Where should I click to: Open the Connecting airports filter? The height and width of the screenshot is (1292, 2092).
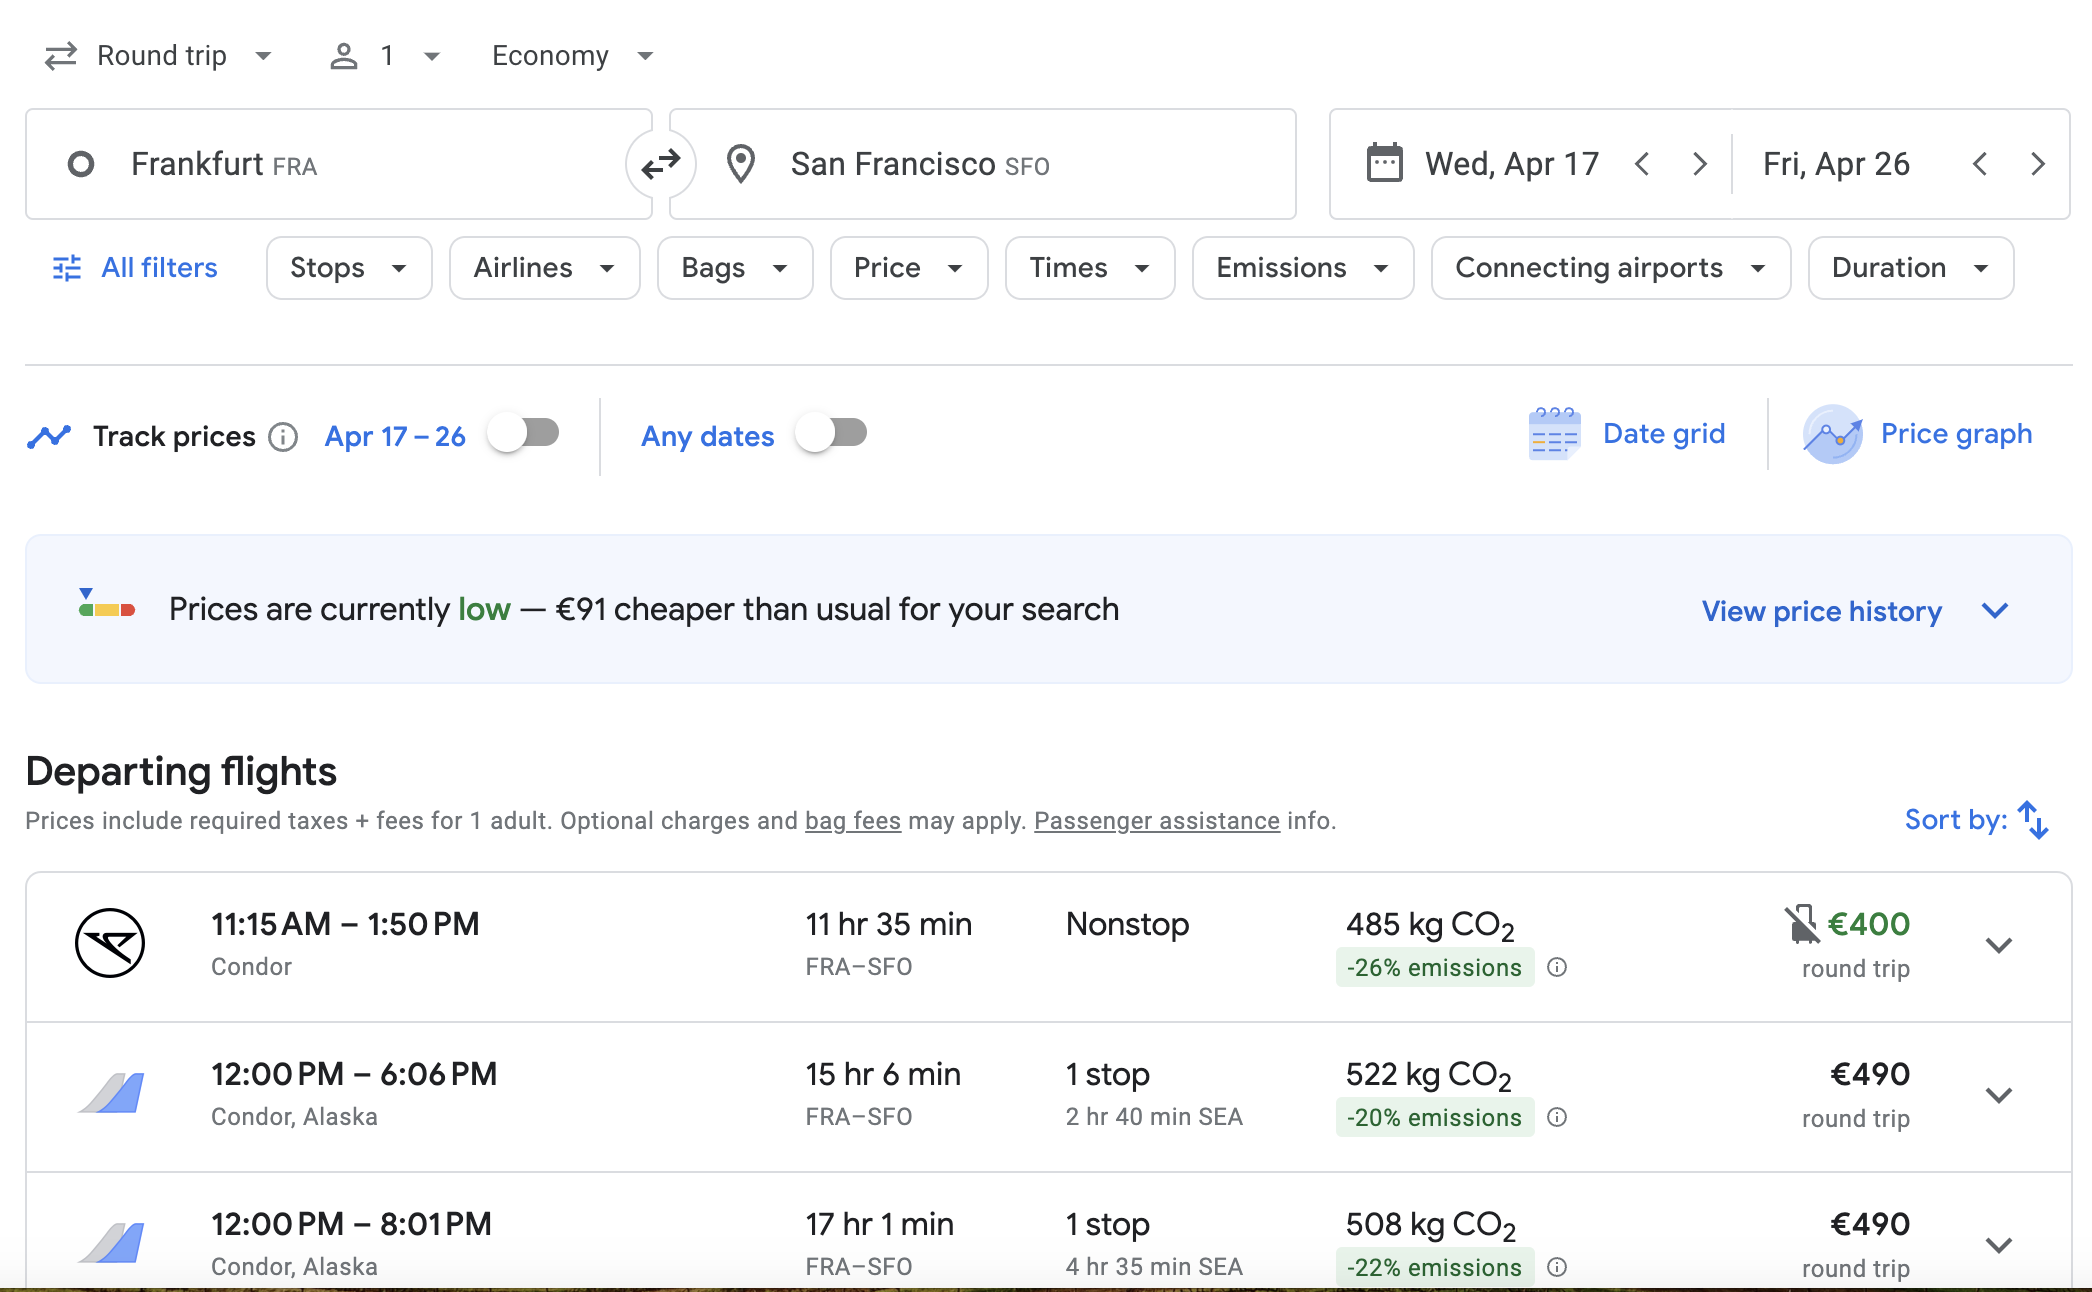[1611, 268]
